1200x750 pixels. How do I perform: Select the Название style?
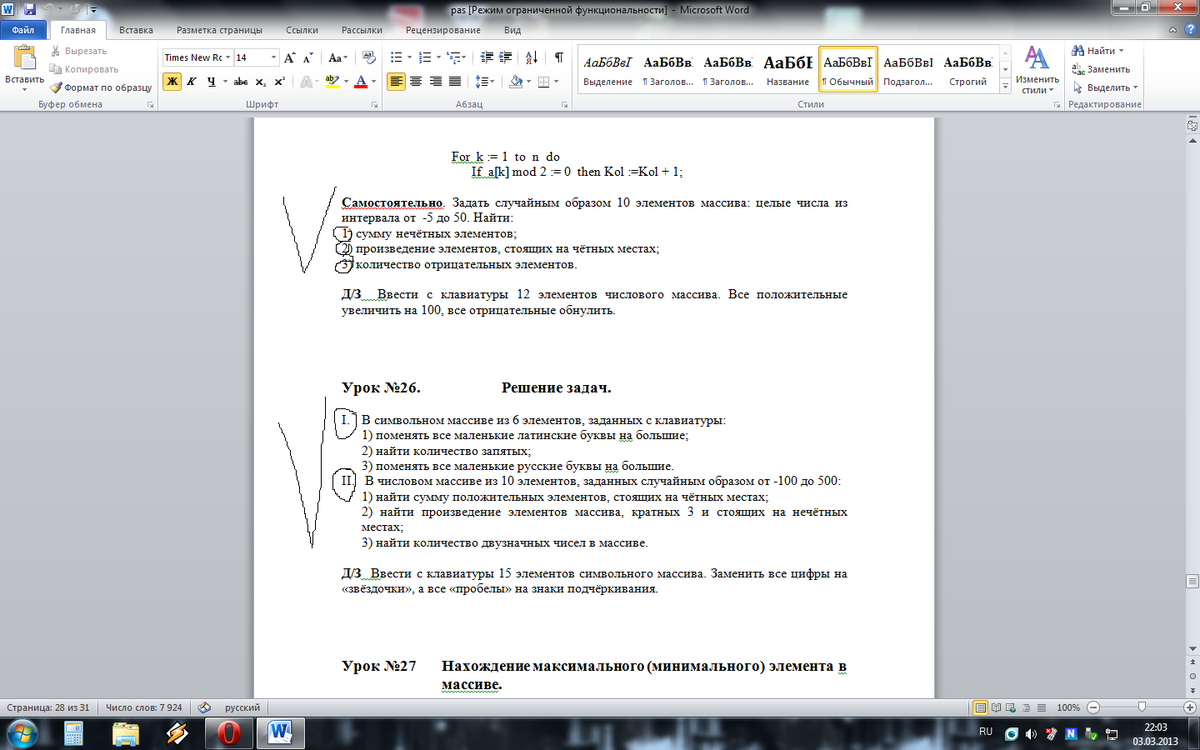pyautogui.click(x=788, y=68)
